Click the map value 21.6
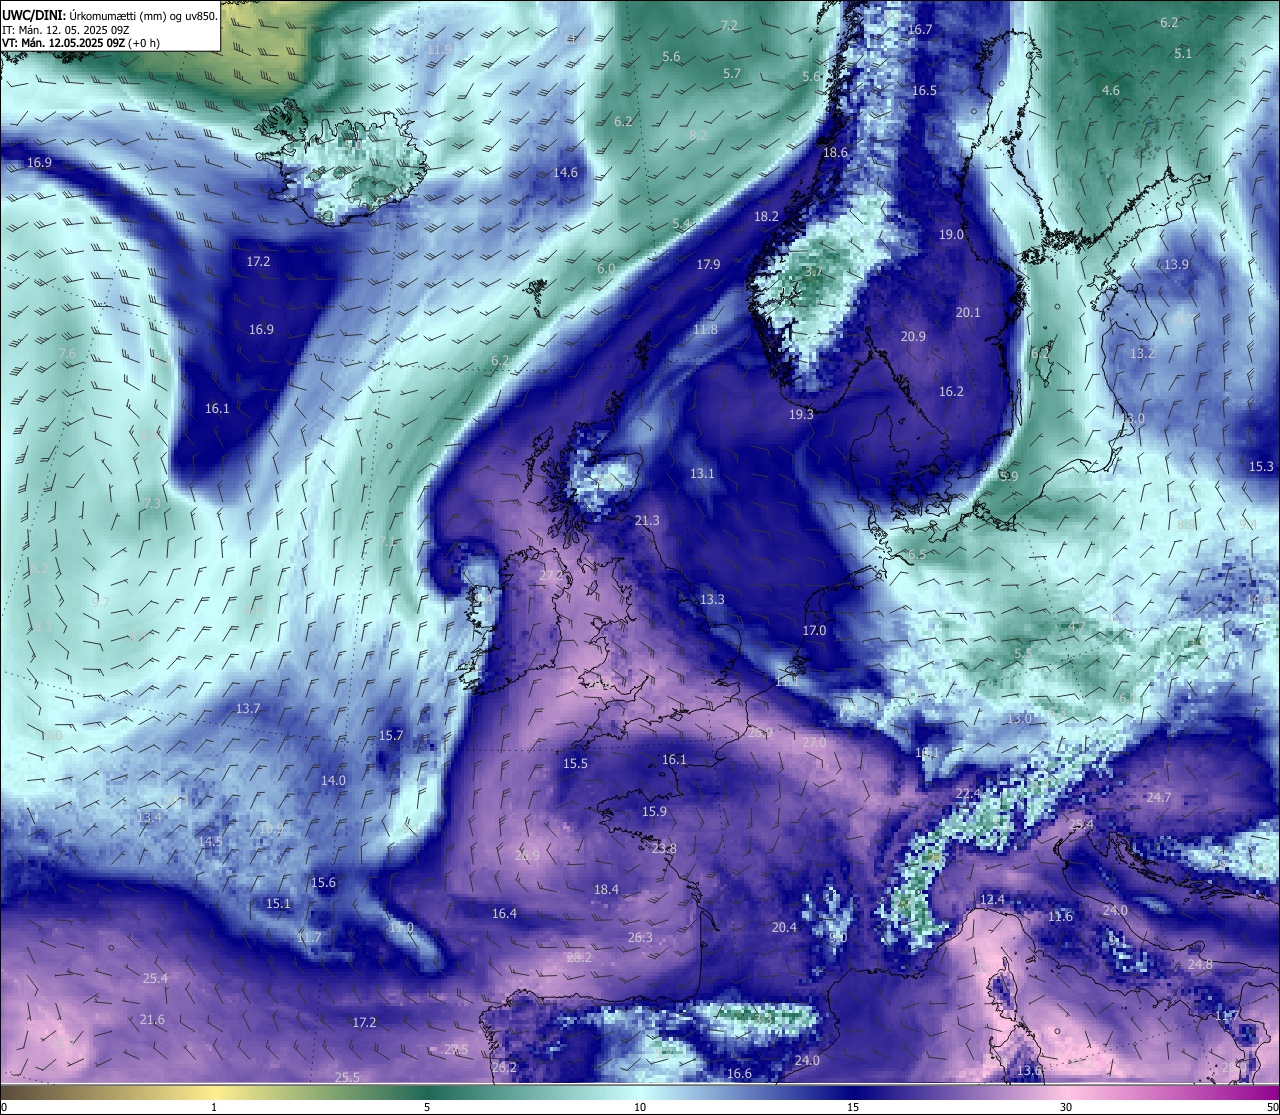This screenshot has width=1280, height=1115. (152, 1019)
